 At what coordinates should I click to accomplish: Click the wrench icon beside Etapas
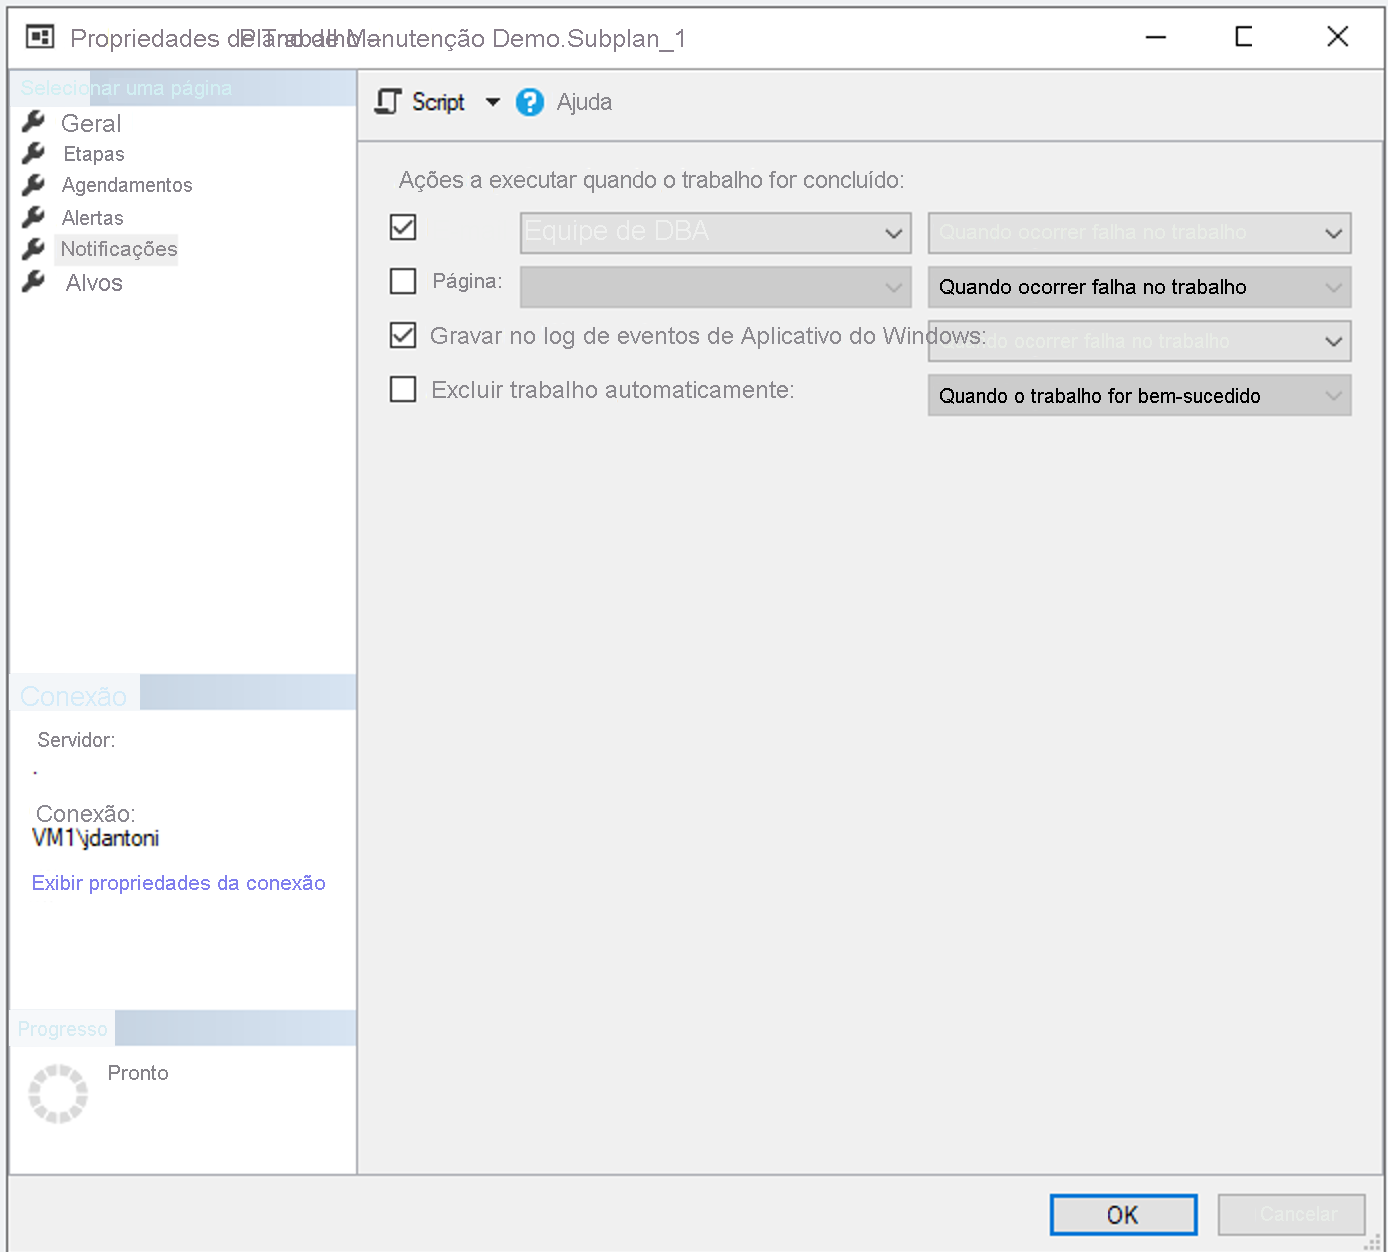[x=33, y=152]
